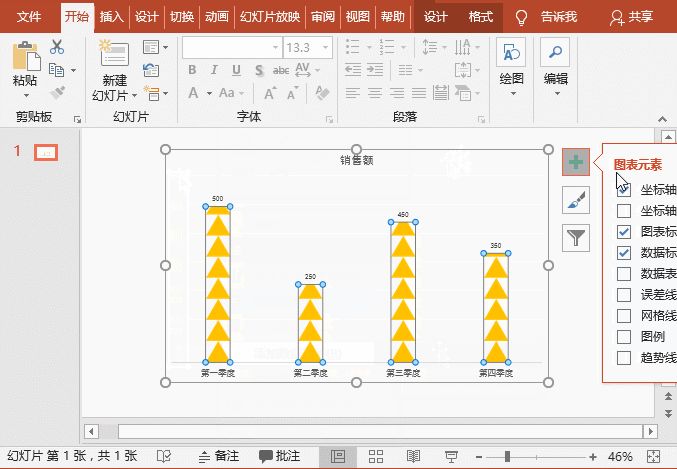Open Section dropdown in slides group

click(156, 93)
